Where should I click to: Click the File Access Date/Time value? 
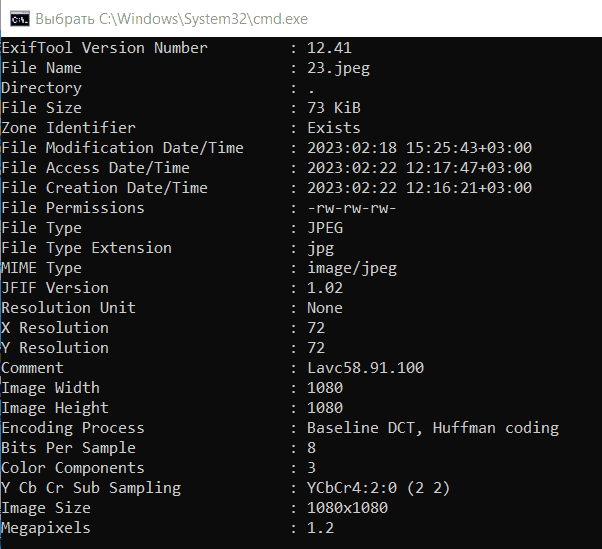[419, 168]
